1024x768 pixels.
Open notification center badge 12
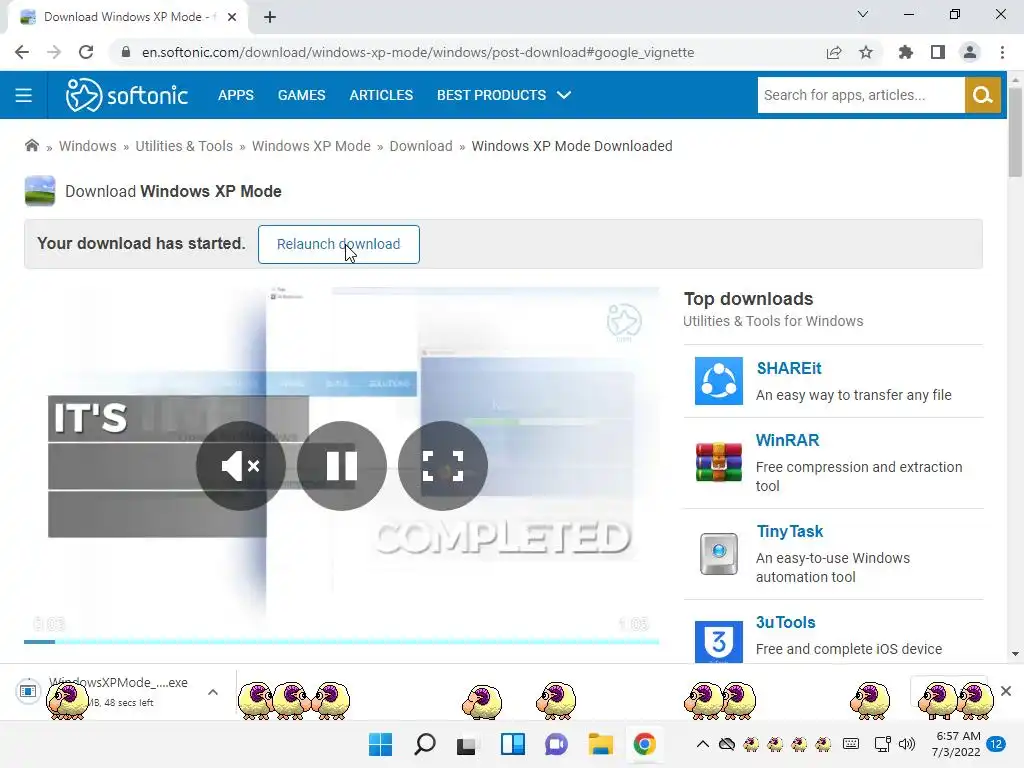[x=997, y=744]
